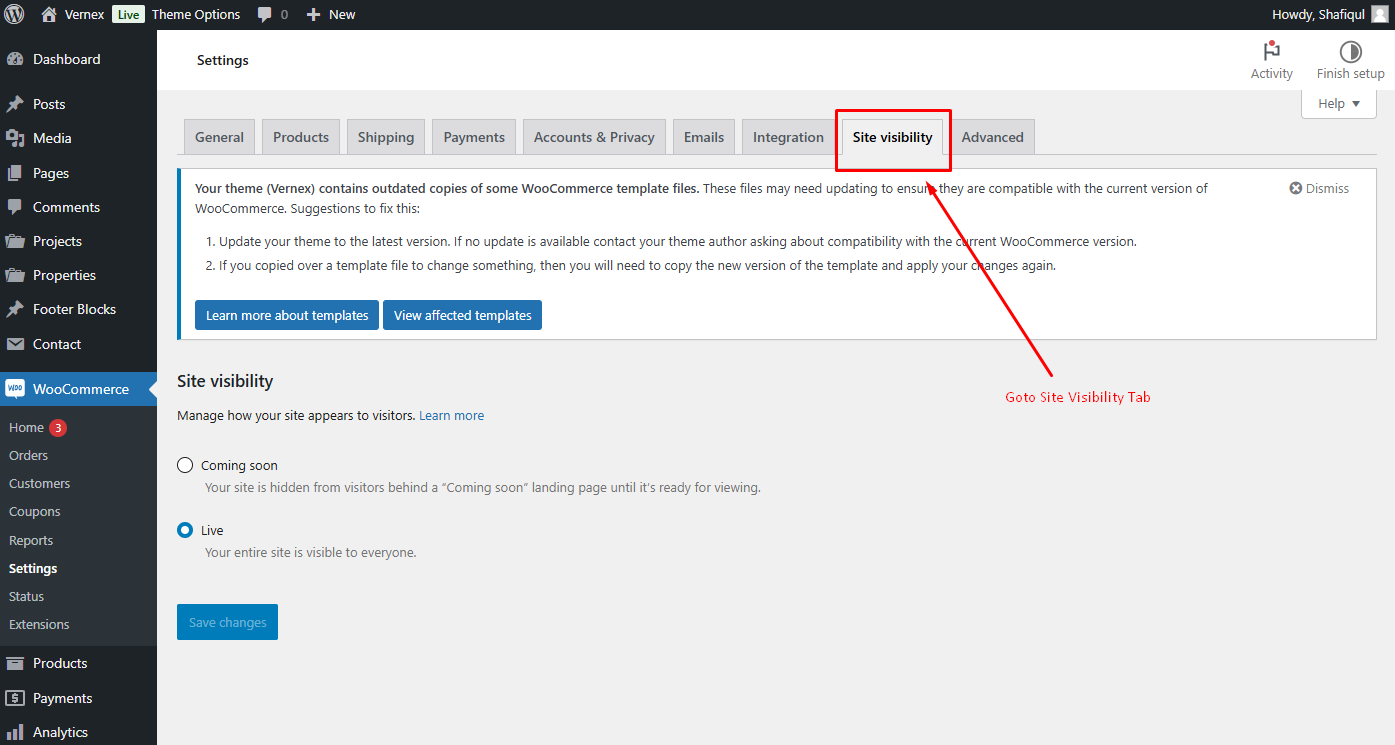Open the Learn more link
This screenshot has width=1395, height=745.
451,415
